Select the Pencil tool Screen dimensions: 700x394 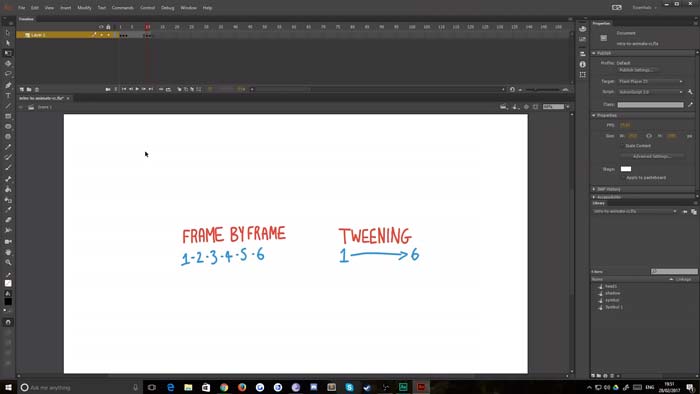click(8, 147)
